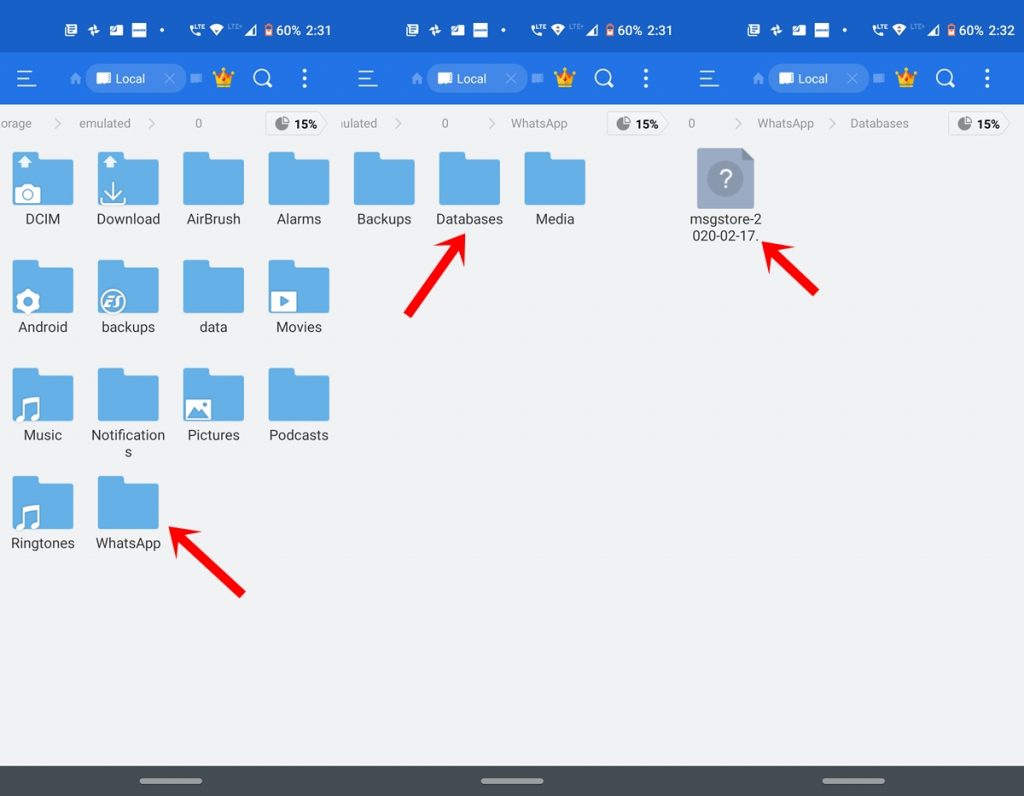Open the Databases folder icon

coord(469,181)
